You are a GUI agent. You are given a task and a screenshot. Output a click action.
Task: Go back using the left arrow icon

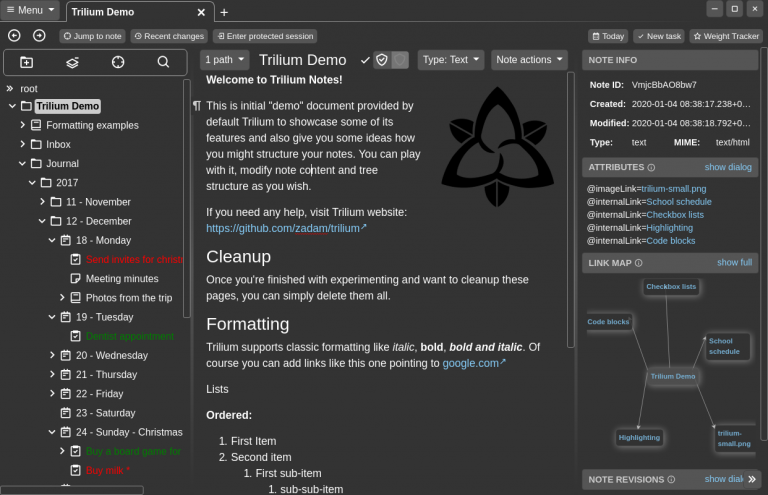[14, 36]
